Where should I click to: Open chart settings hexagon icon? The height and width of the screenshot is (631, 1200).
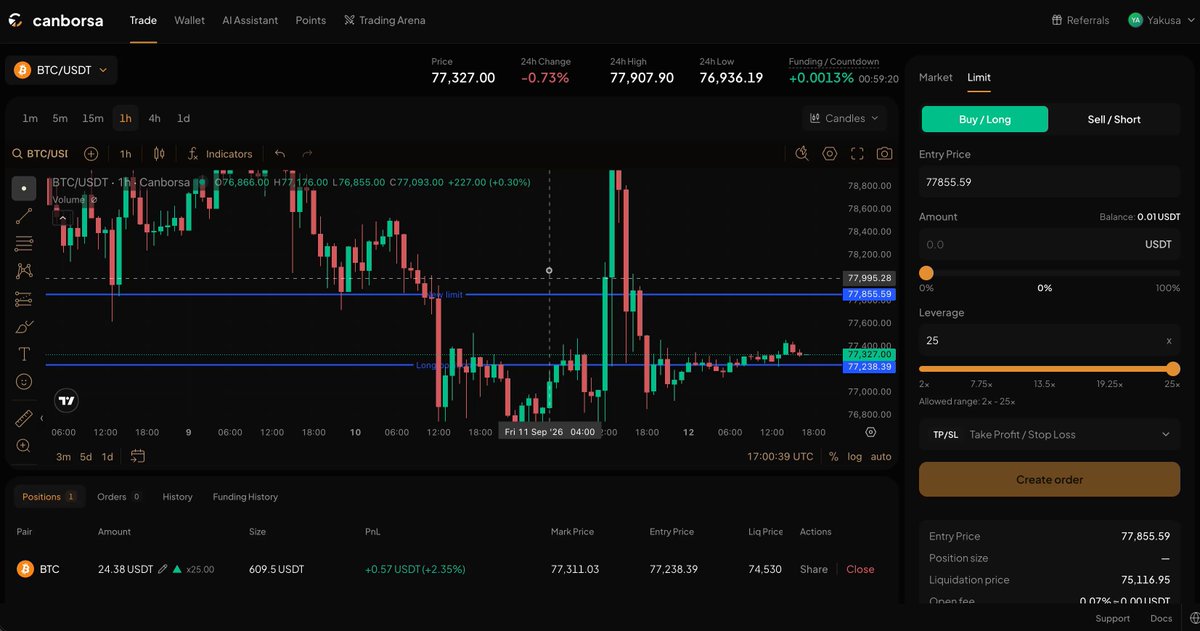tap(830, 154)
